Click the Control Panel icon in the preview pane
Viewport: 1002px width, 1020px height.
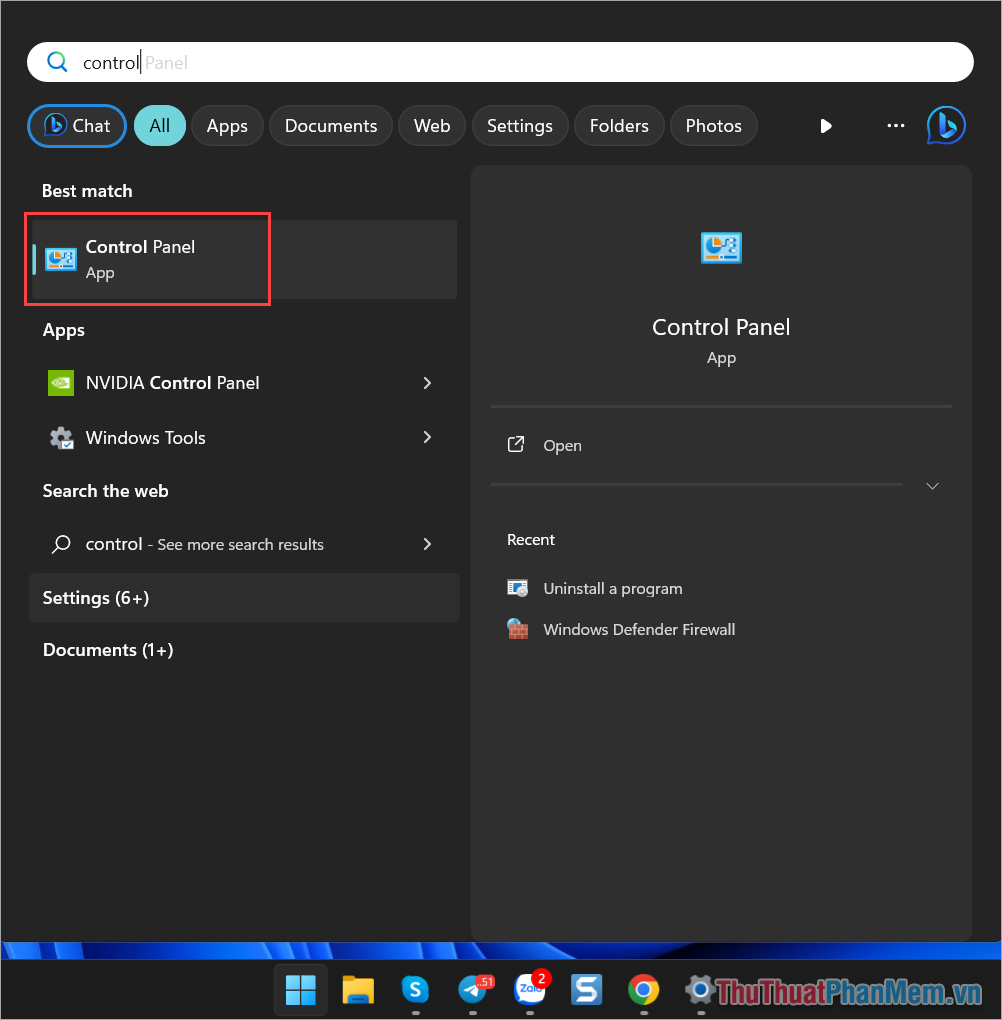click(720, 247)
